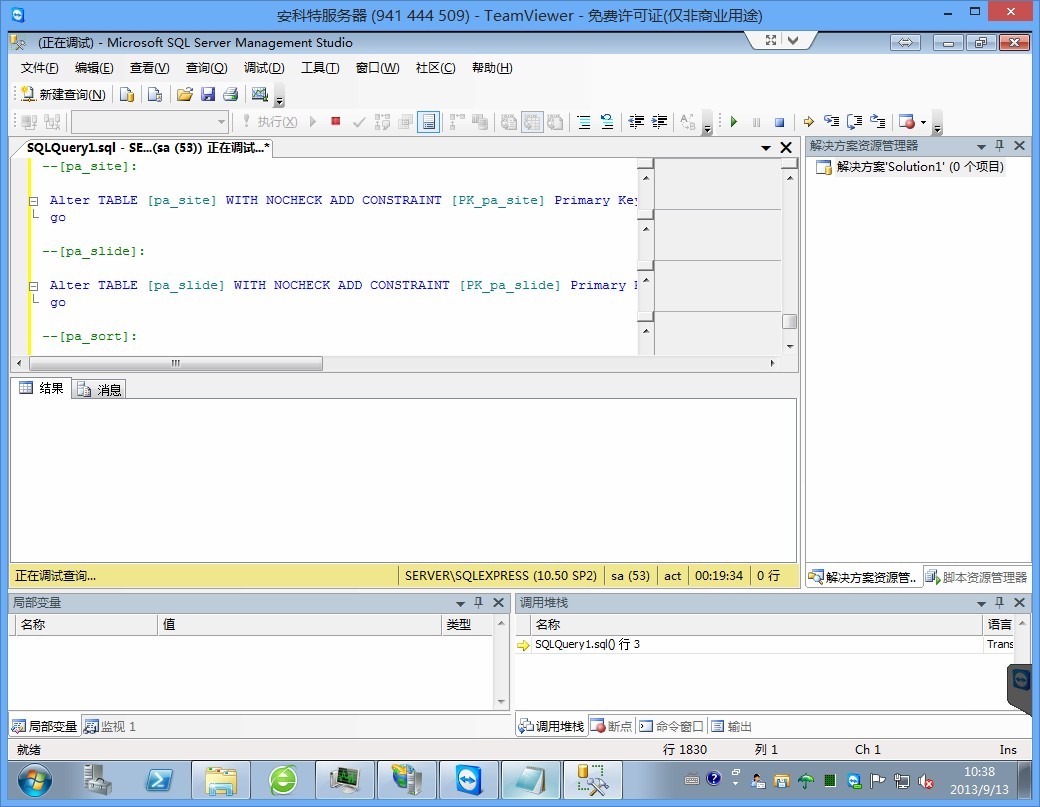Click the Open File folder icon

(x=184, y=94)
